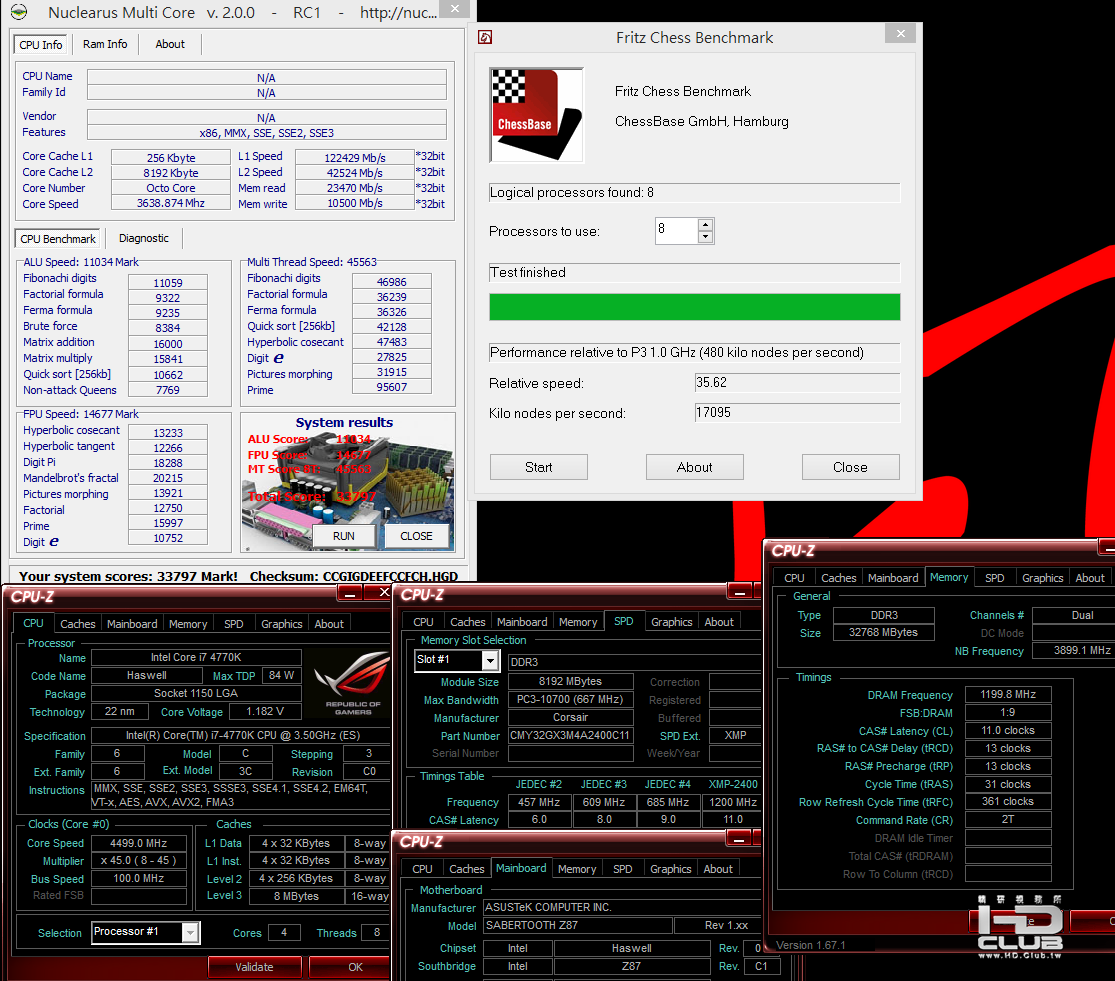Viewport: 1115px width, 981px height.
Task: Open Mainboard tab in CPU-Z CPU window
Action: click(x=132, y=623)
